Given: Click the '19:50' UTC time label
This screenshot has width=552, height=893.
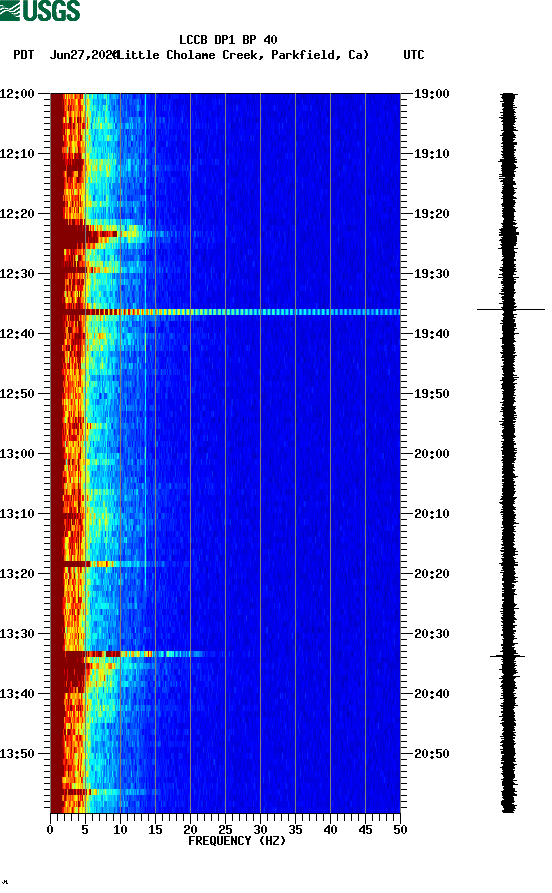Looking at the screenshot, I should point(431,394).
